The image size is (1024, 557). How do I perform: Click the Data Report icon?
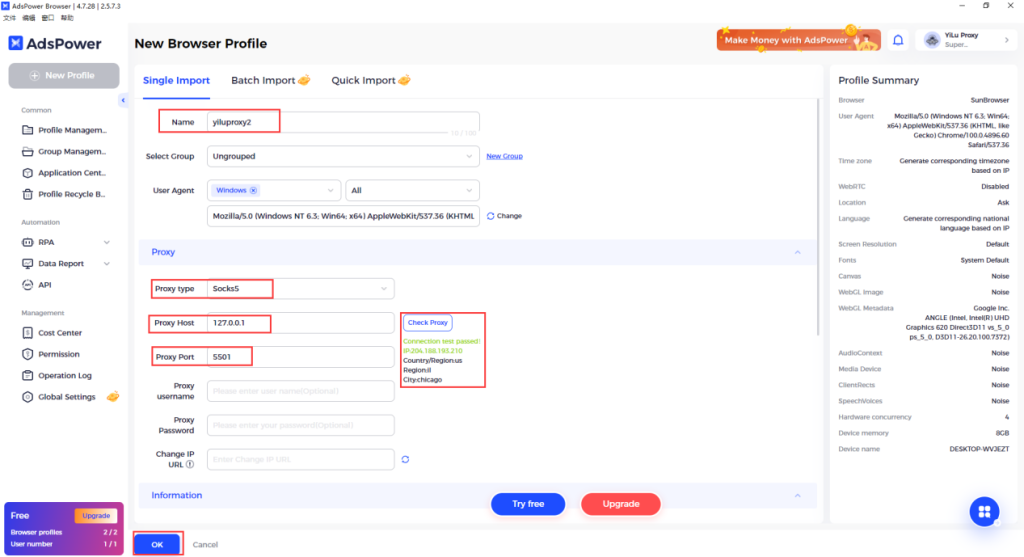[x=27, y=264]
